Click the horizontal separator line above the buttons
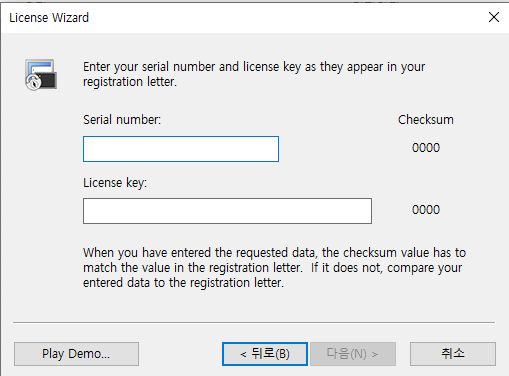The image size is (509, 376). tap(254, 322)
